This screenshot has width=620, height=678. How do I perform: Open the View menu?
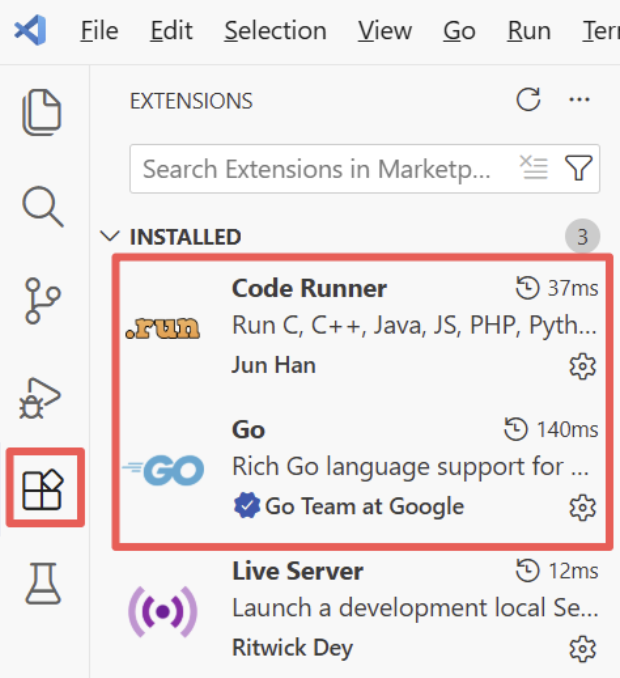pos(385,31)
